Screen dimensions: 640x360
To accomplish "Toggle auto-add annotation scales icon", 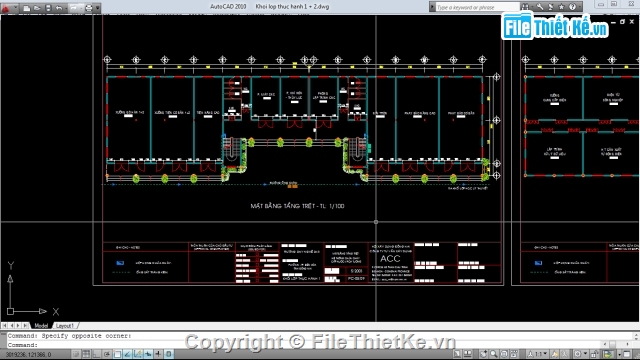I will [564, 354].
